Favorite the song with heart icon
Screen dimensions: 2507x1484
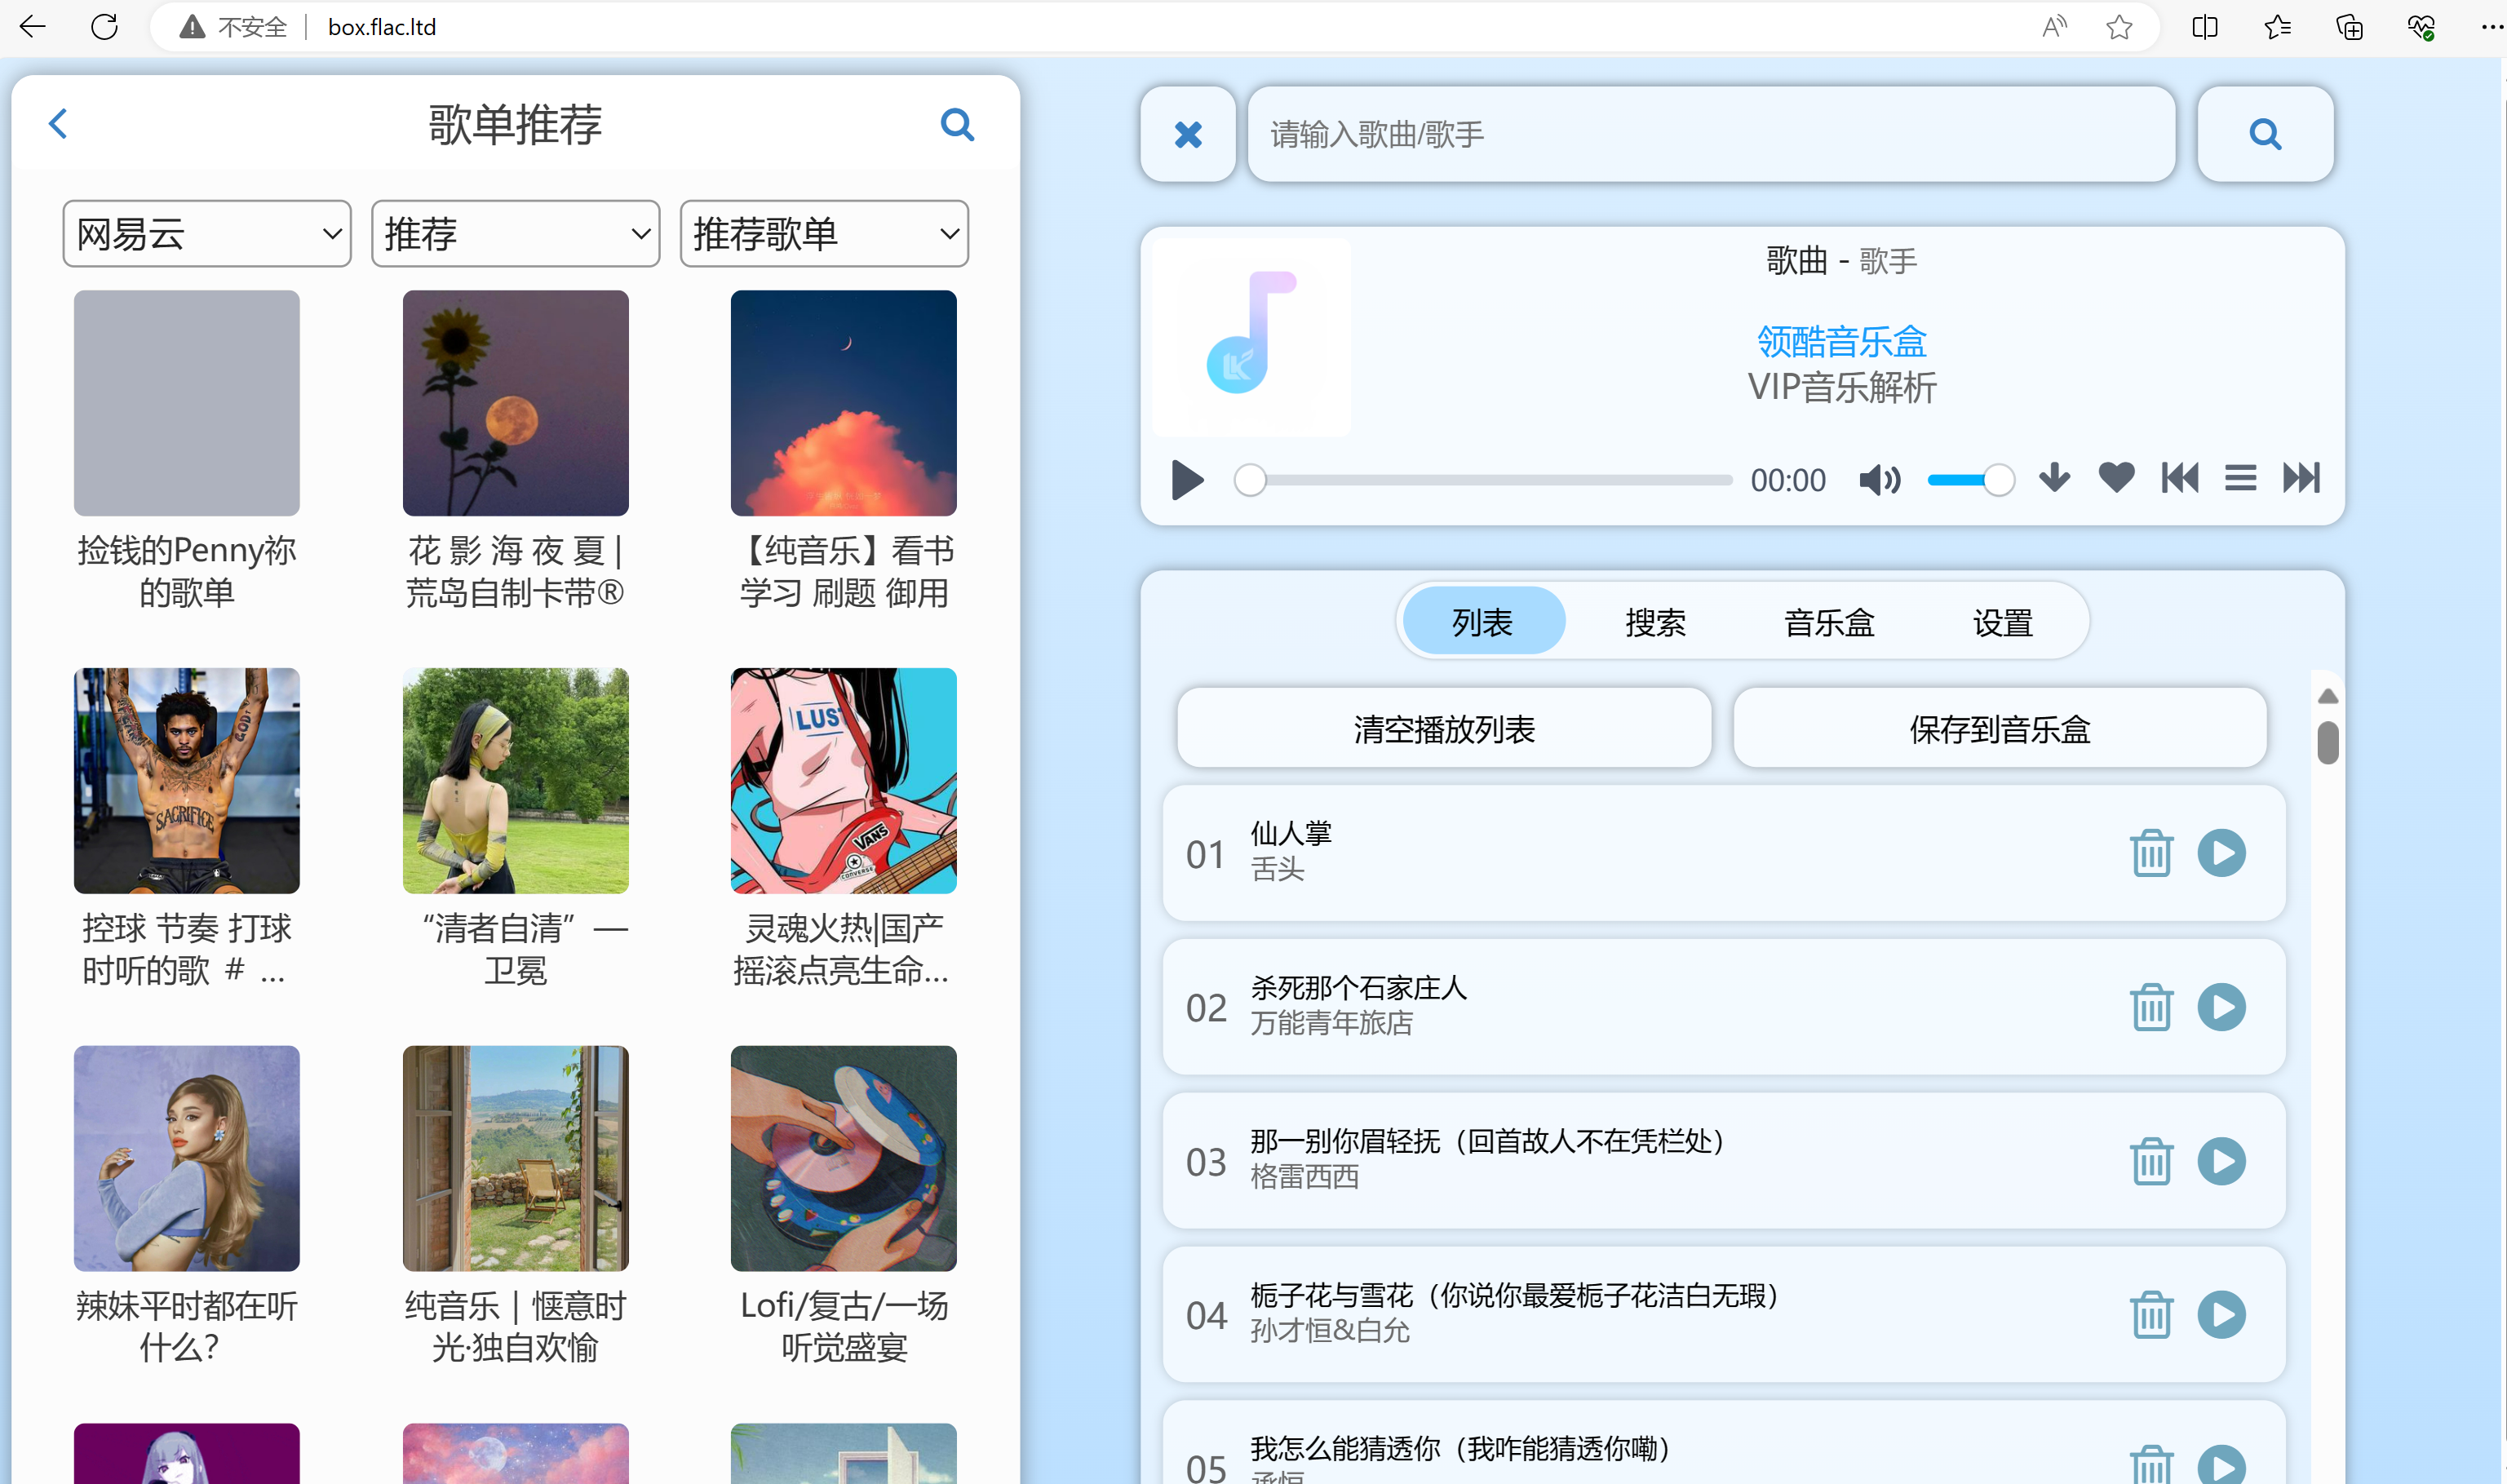click(x=2116, y=478)
